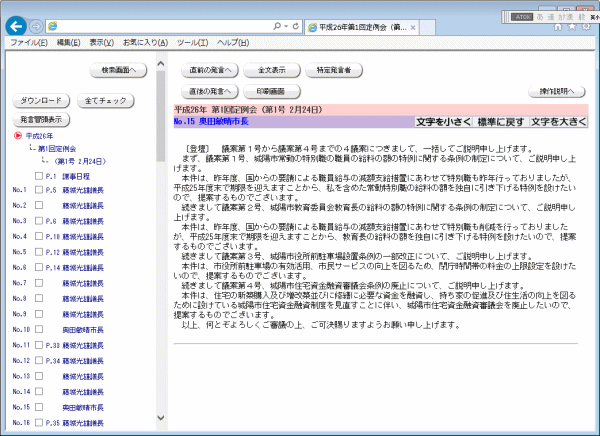Click the あ input mode on the ATOK bar

(540, 17)
